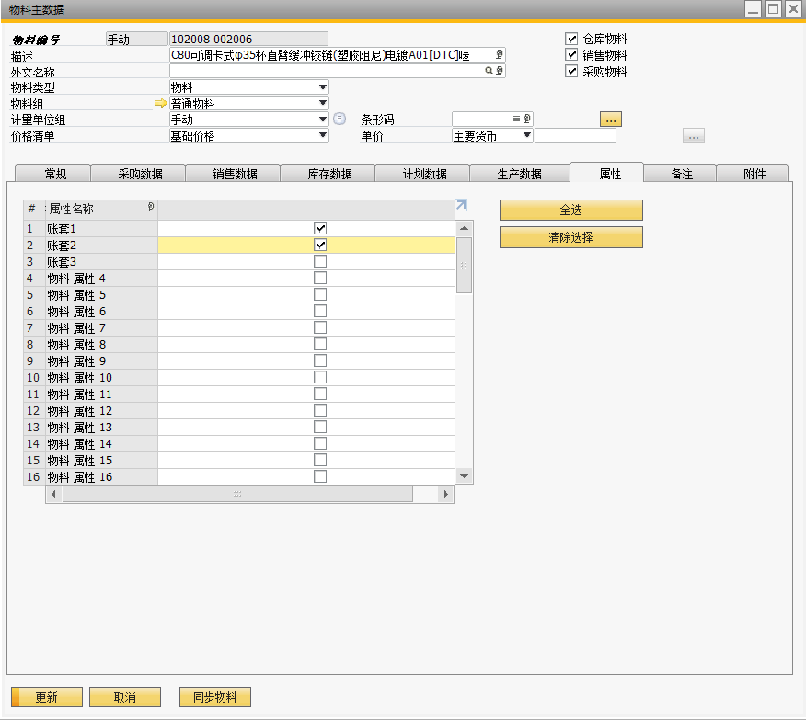Screen dimensions: 806x720
Task: Toggle the 账套3 property checkbox
Action: coord(321,262)
